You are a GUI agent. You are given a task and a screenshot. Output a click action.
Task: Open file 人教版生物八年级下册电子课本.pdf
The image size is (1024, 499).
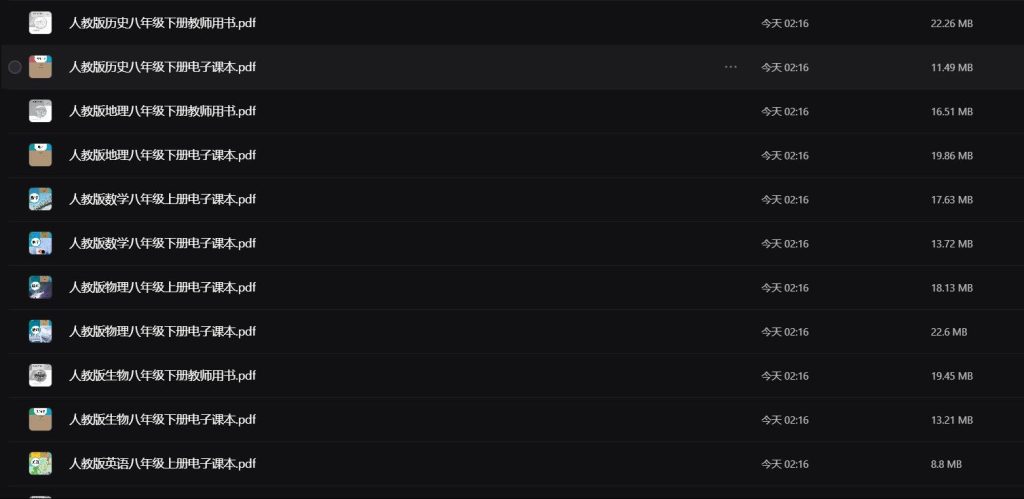(x=162, y=419)
